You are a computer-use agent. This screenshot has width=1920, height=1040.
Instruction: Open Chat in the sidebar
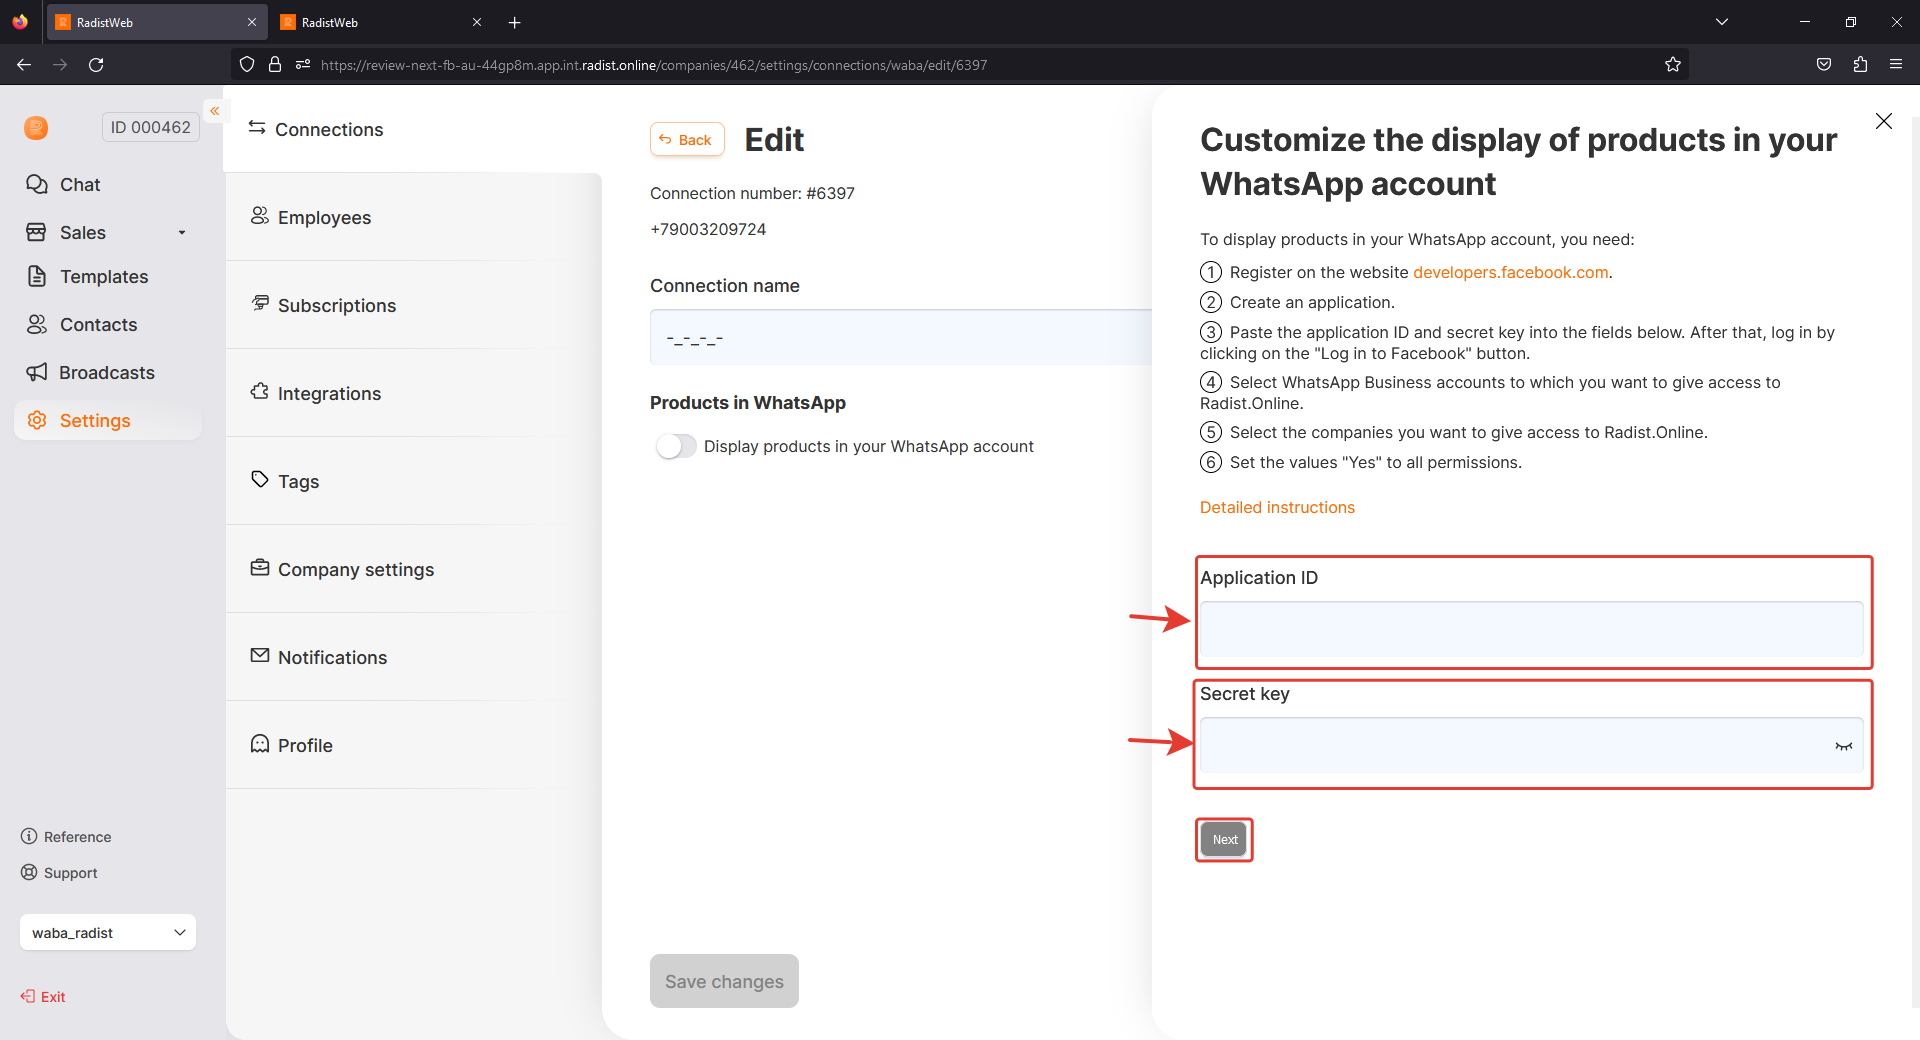[x=80, y=185]
